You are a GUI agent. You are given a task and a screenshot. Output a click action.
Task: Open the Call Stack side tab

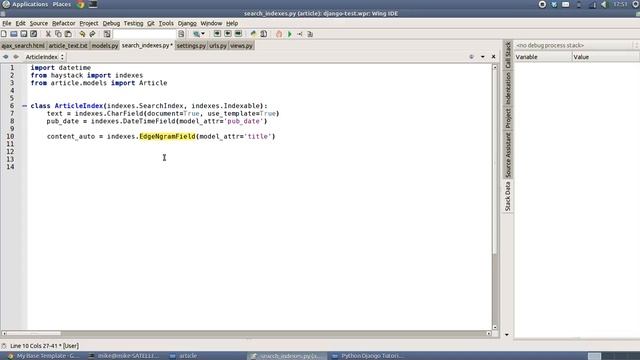pyautogui.click(x=508, y=55)
